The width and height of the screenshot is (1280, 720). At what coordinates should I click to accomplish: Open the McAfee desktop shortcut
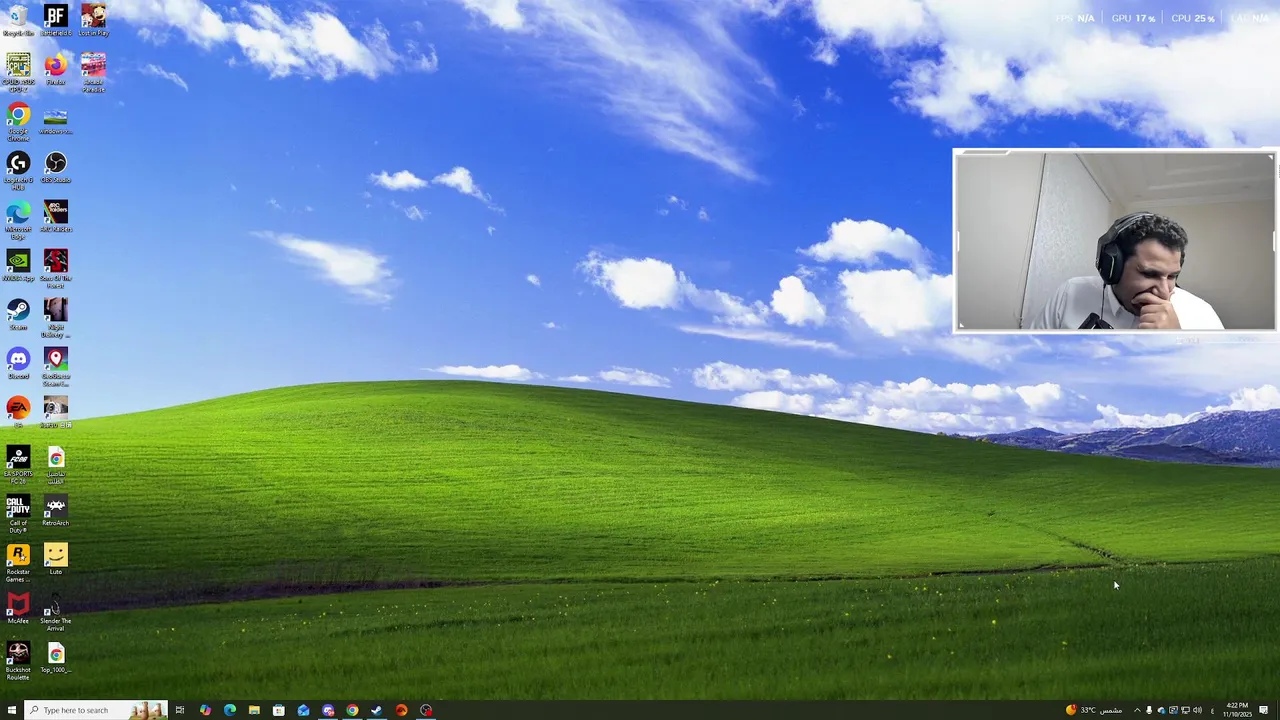coord(18,609)
